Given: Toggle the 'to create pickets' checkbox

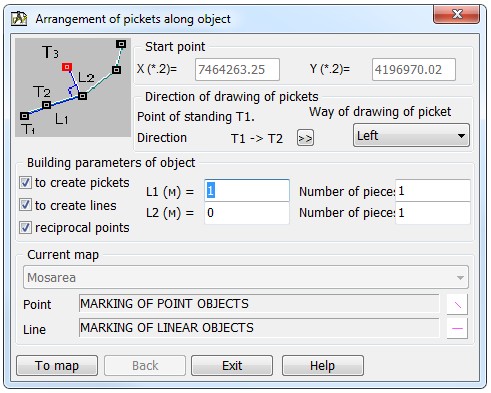Looking at the screenshot, I should tap(25, 183).
